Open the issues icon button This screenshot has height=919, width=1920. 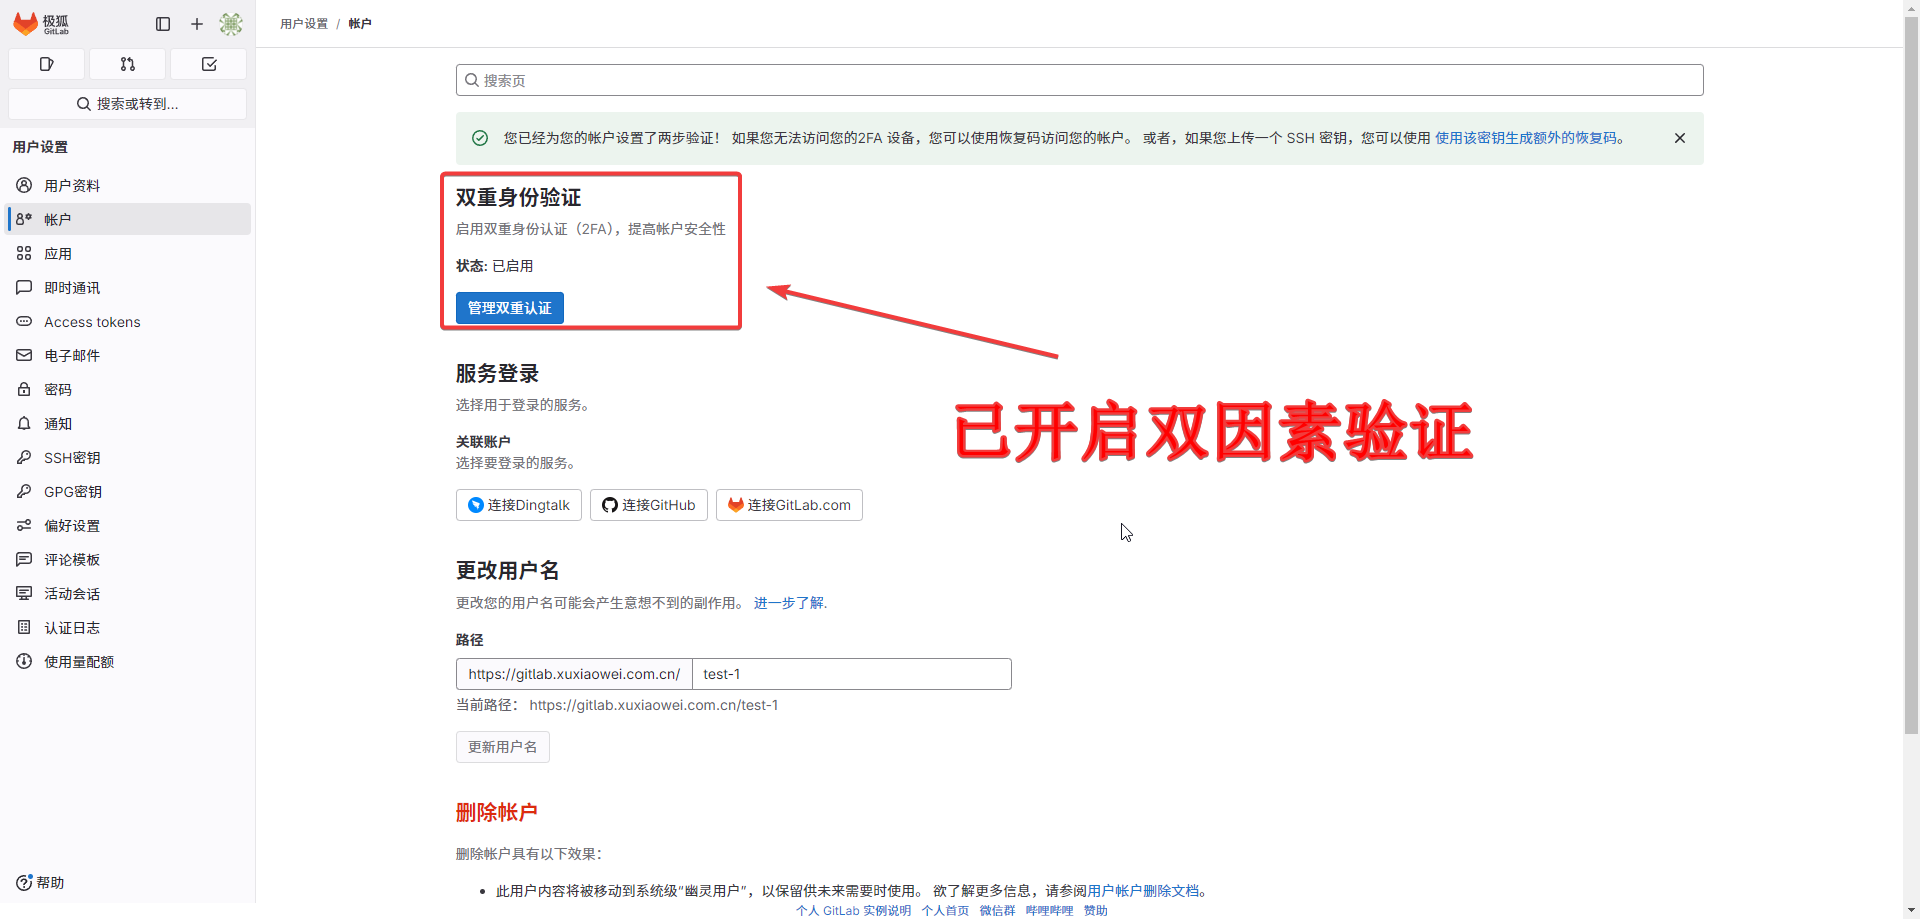tap(46, 64)
